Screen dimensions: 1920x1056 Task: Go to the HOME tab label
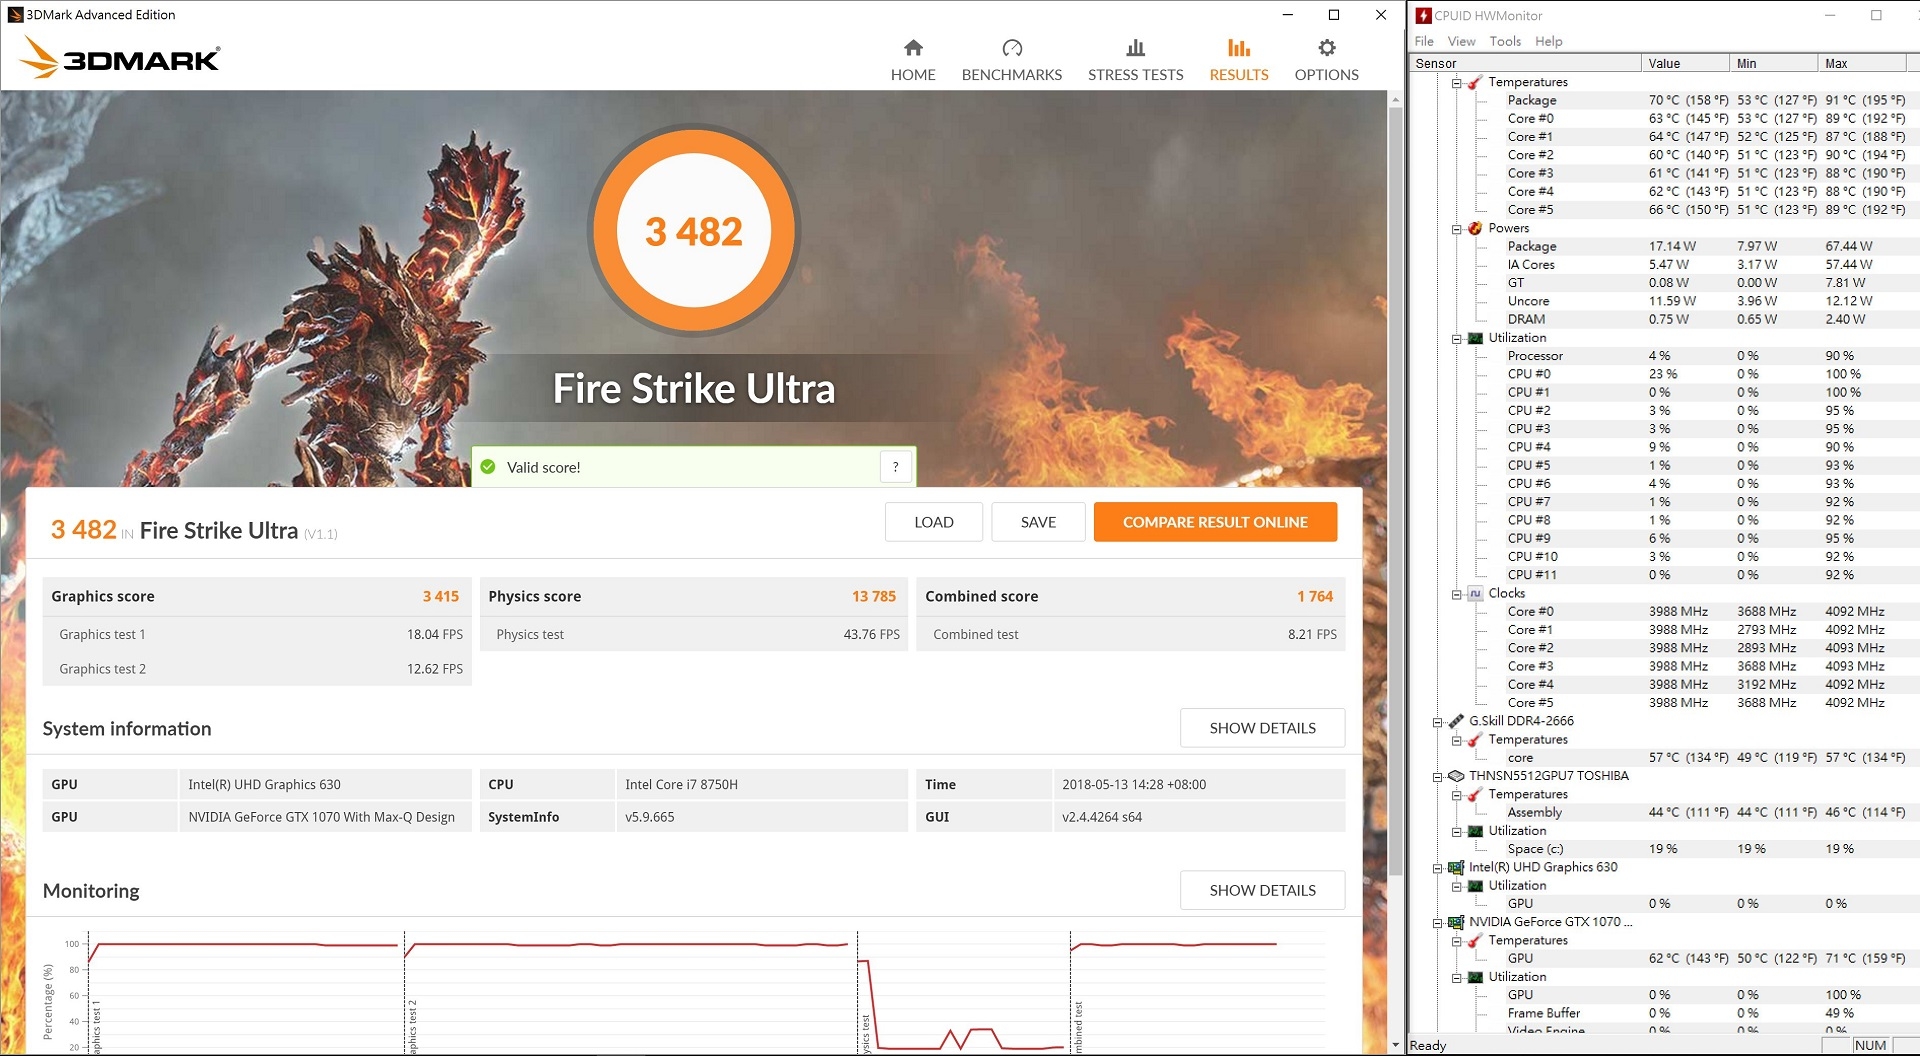click(913, 75)
